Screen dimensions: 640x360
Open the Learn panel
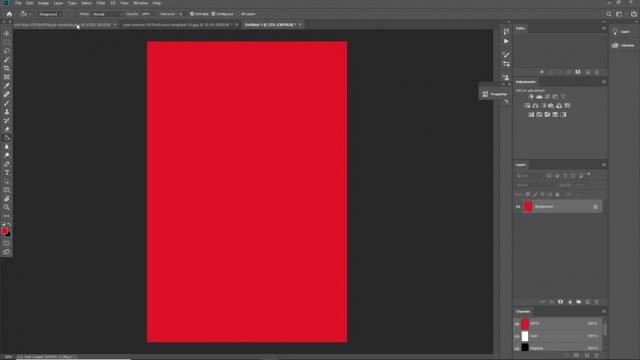point(623,32)
